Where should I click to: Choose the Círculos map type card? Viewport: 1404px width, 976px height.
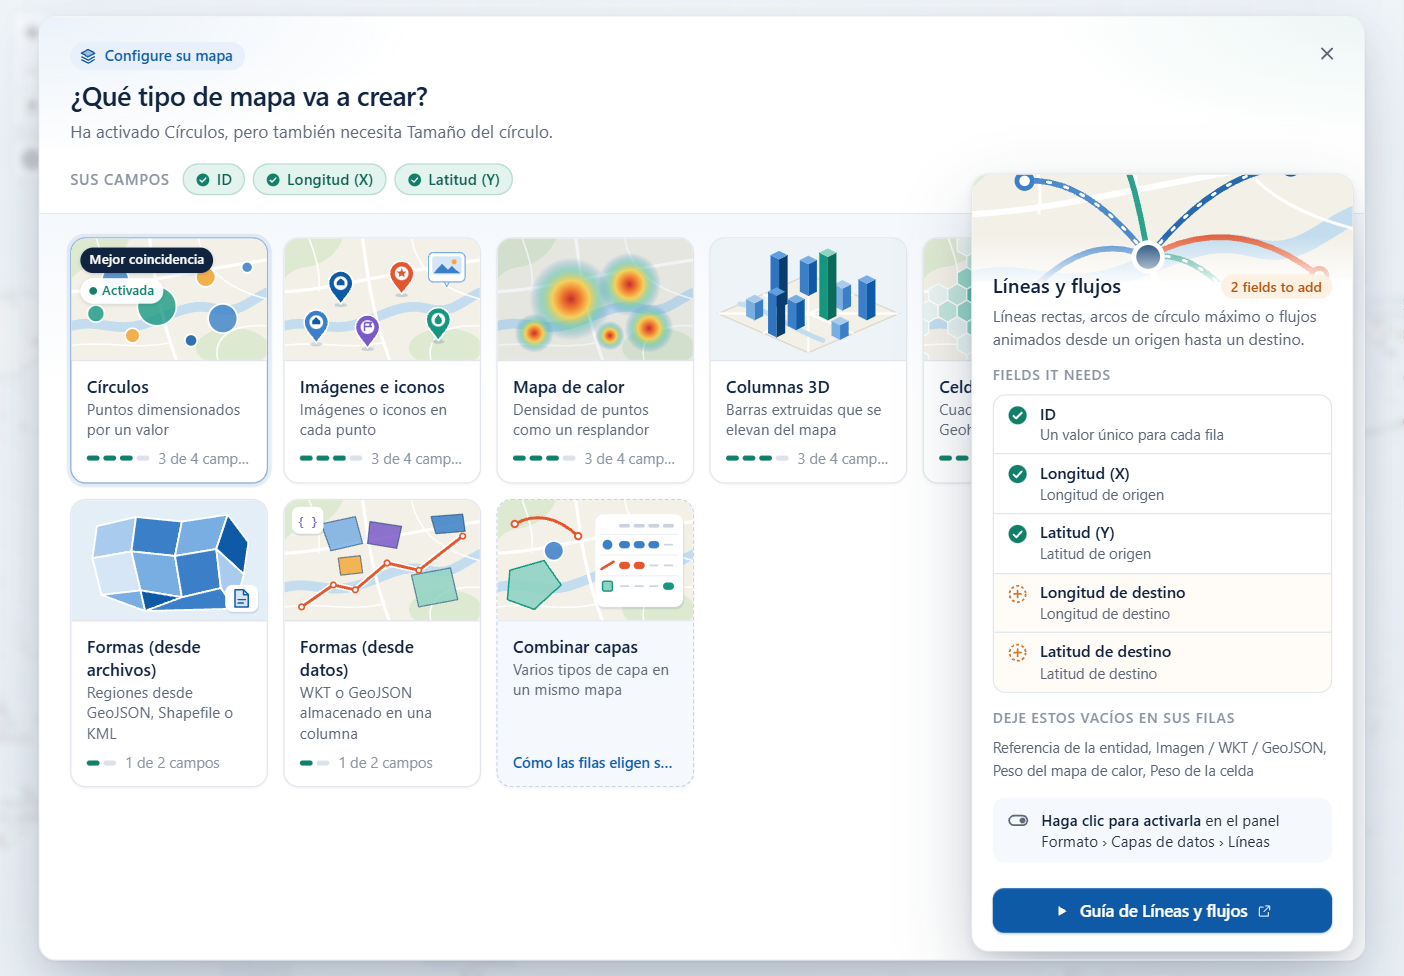pos(169,360)
